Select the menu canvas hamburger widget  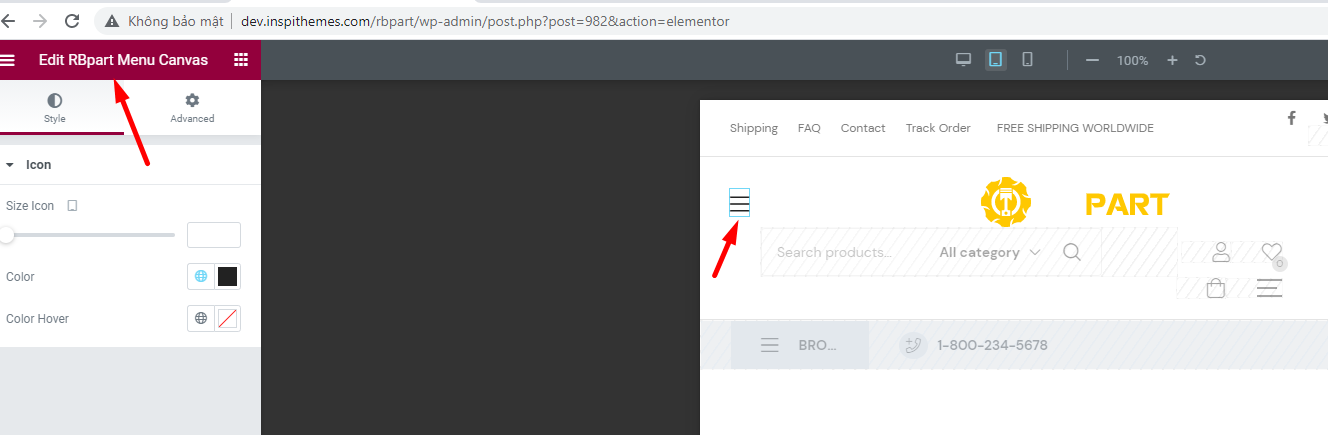(x=739, y=202)
